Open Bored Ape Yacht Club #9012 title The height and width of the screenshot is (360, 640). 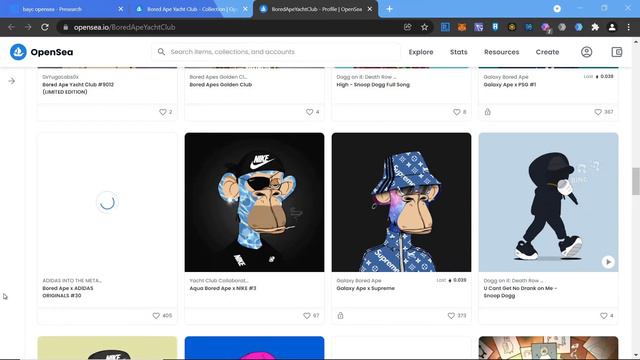tap(78, 88)
